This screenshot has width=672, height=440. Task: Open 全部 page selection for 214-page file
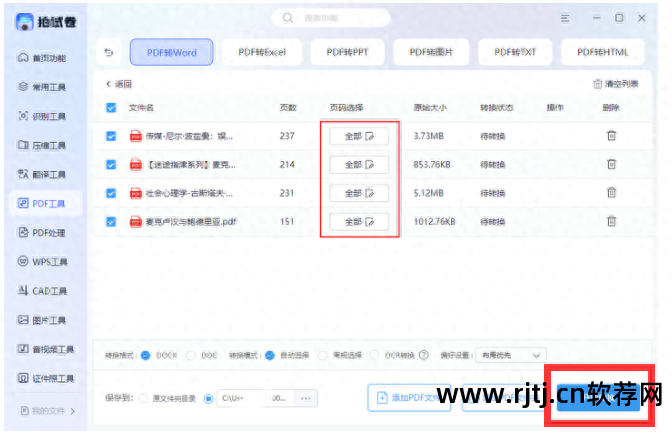click(x=359, y=165)
